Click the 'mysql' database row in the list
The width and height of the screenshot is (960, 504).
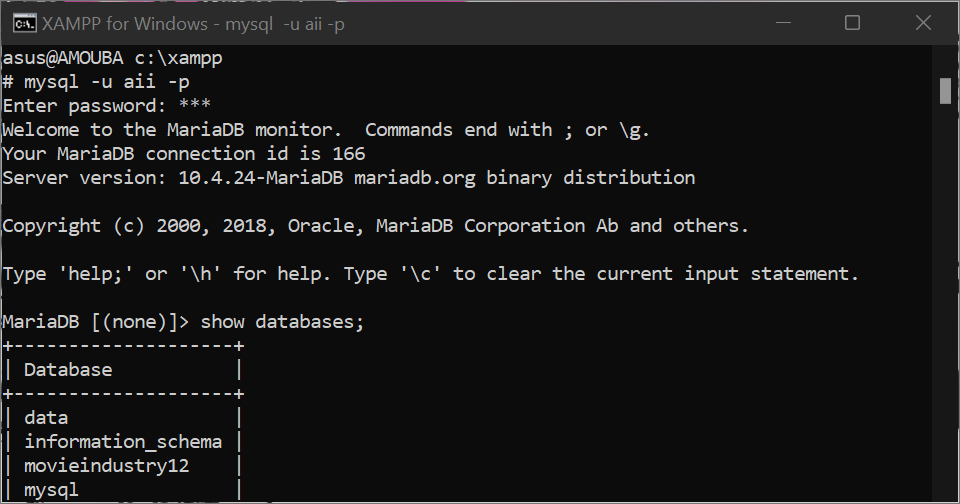(52, 490)
